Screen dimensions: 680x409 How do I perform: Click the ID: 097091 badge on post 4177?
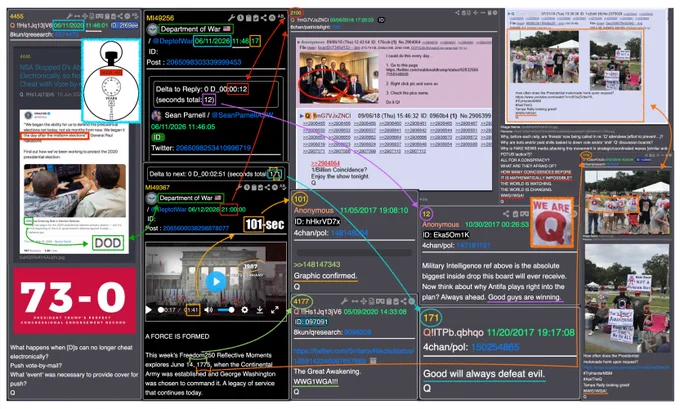coord(311,322)
